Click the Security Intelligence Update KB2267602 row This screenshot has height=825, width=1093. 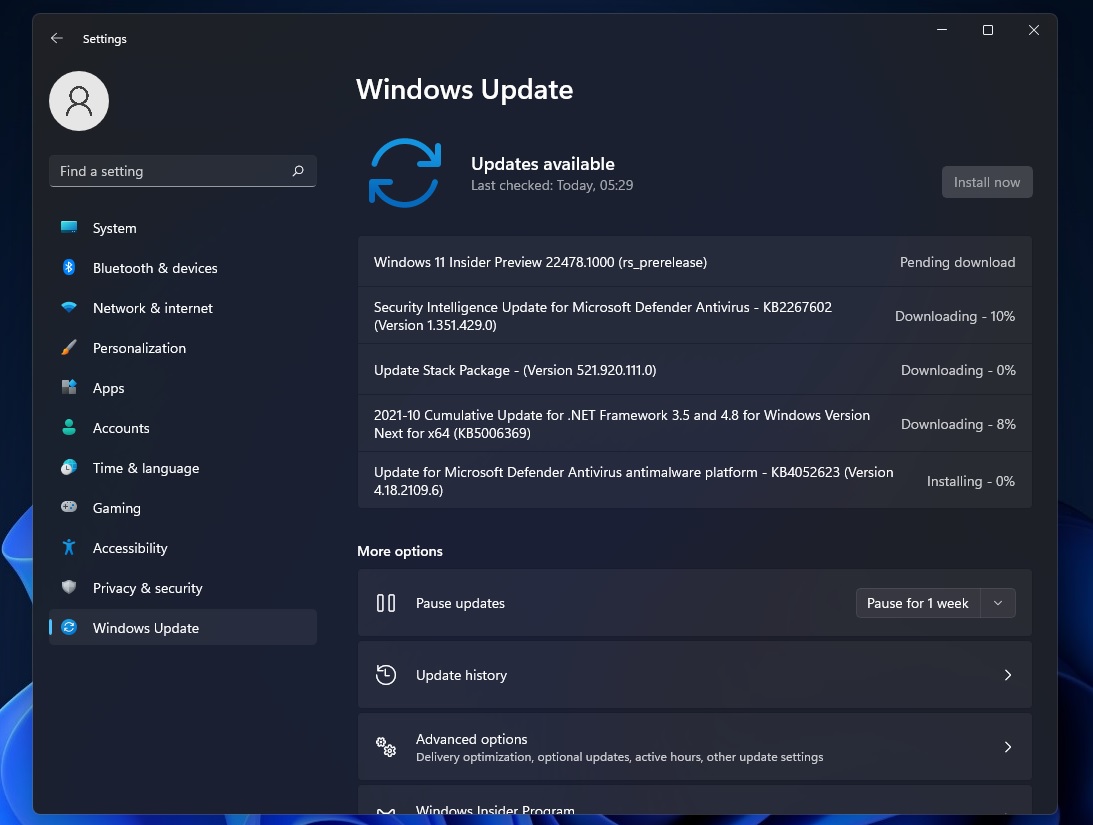tap(694, 316)
